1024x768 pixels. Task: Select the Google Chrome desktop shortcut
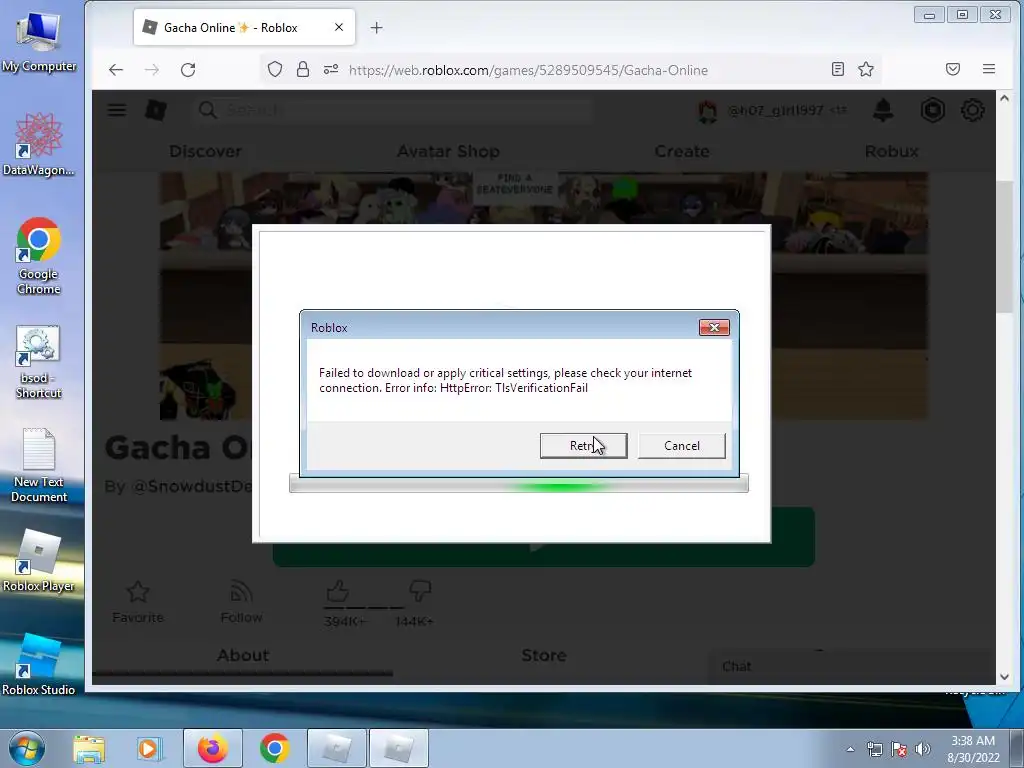pos(39,256)
